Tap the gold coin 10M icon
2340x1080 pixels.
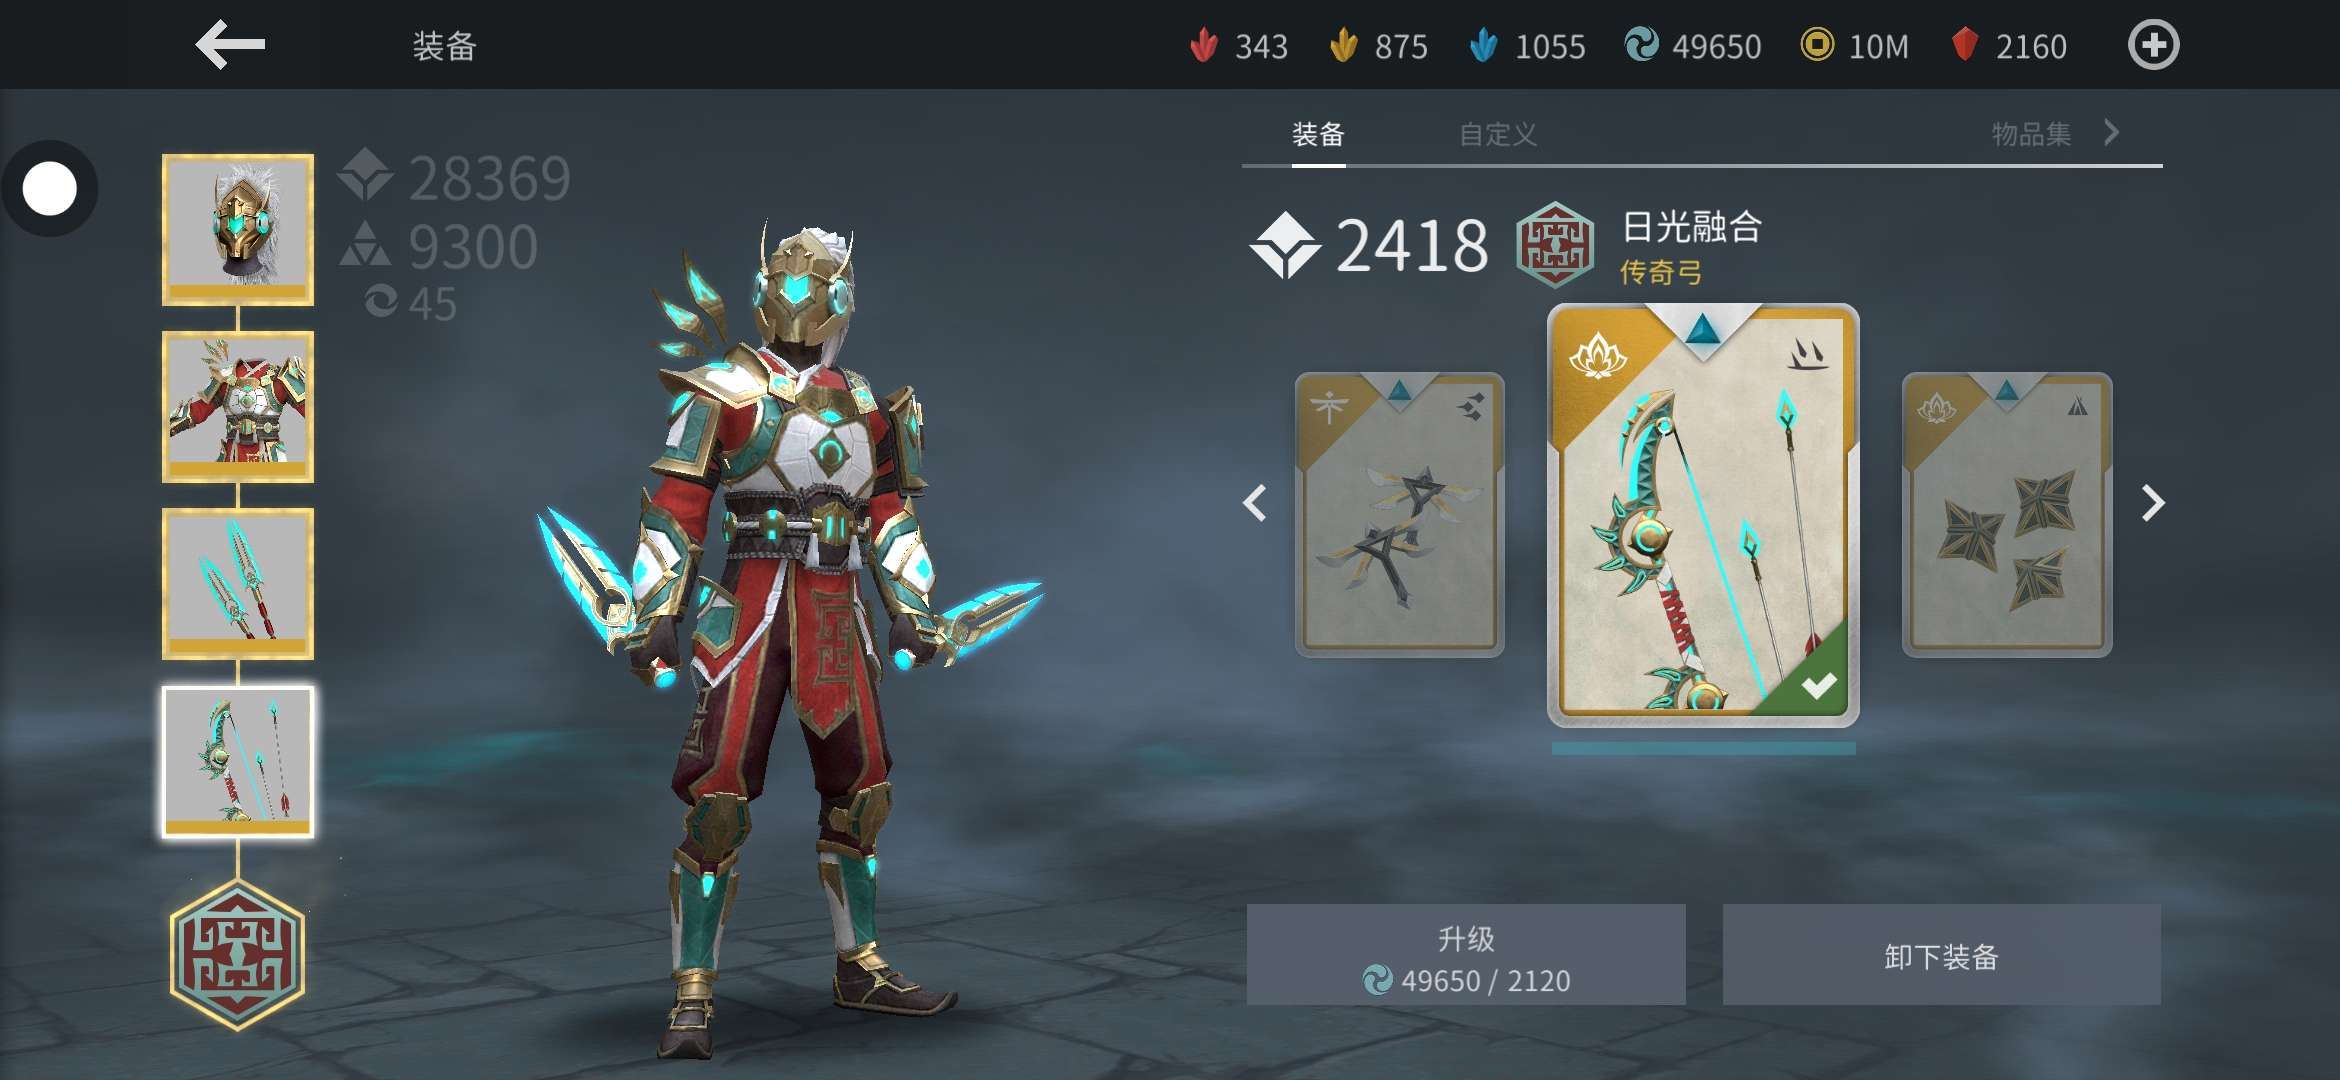(x=1817, y=45)
